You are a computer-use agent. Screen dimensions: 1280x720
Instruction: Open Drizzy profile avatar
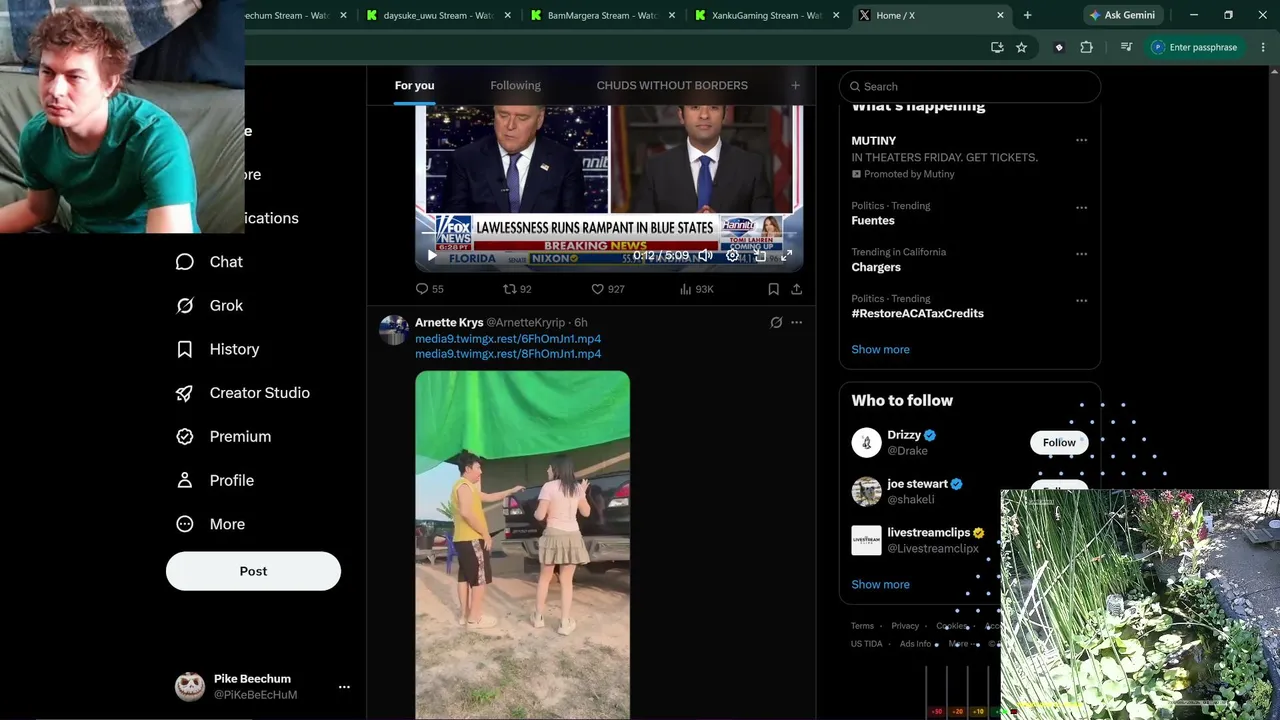[x=866, y=443]
